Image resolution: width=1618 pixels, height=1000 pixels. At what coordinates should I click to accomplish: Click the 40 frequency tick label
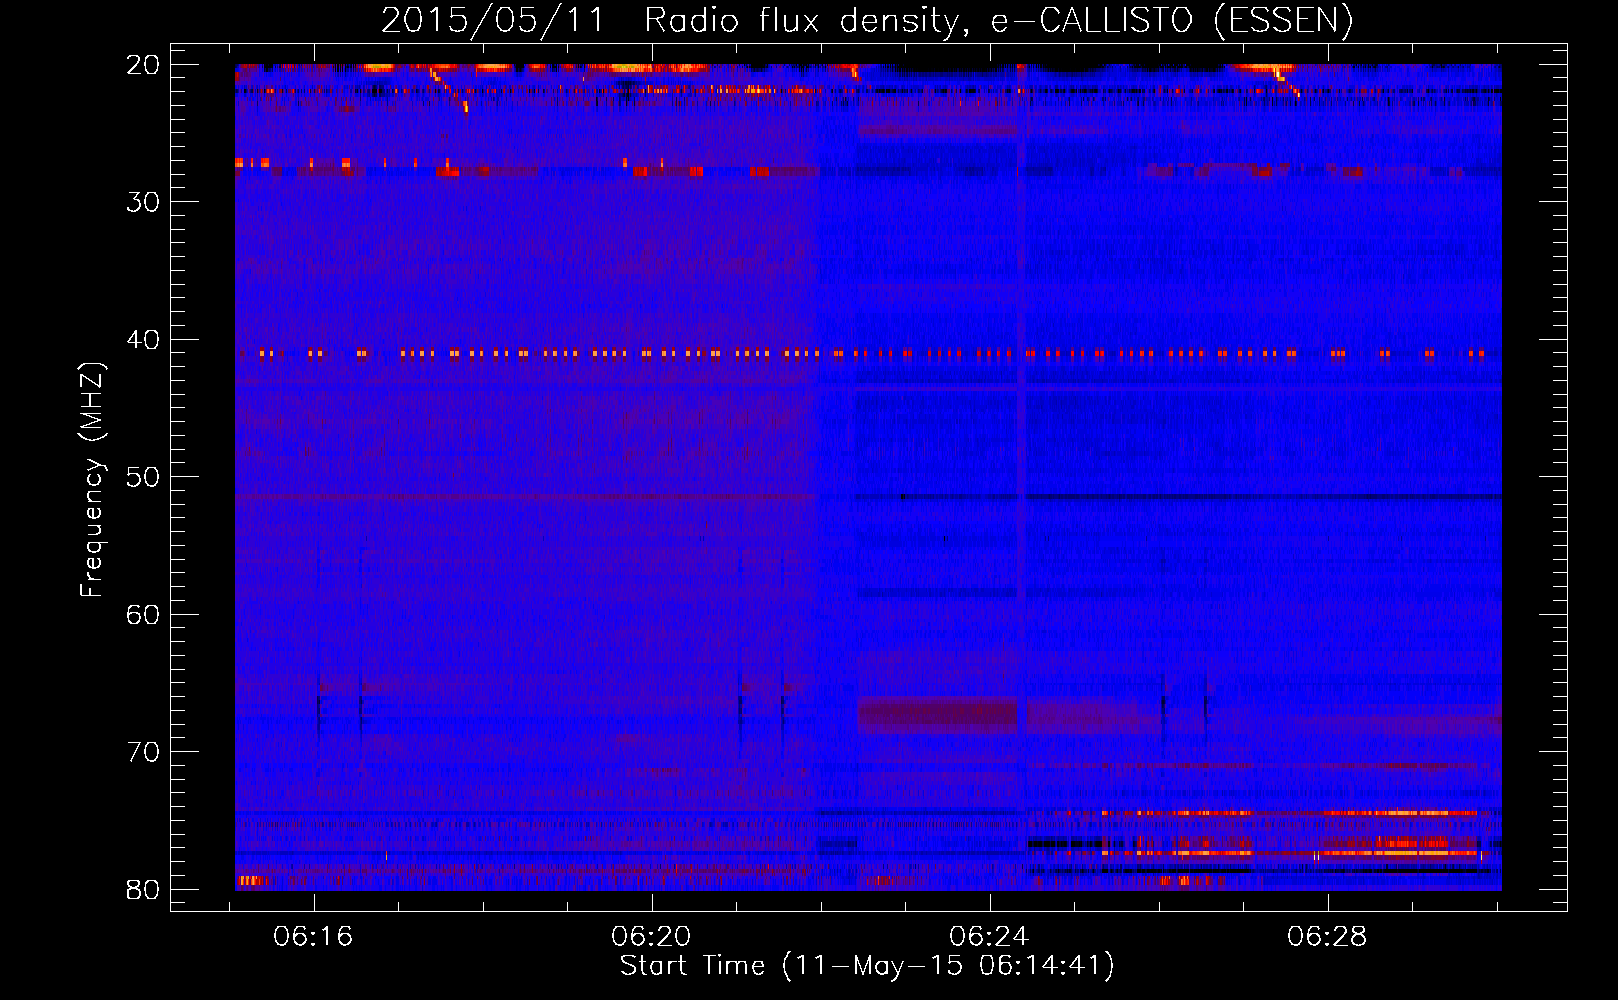point(144,340)
